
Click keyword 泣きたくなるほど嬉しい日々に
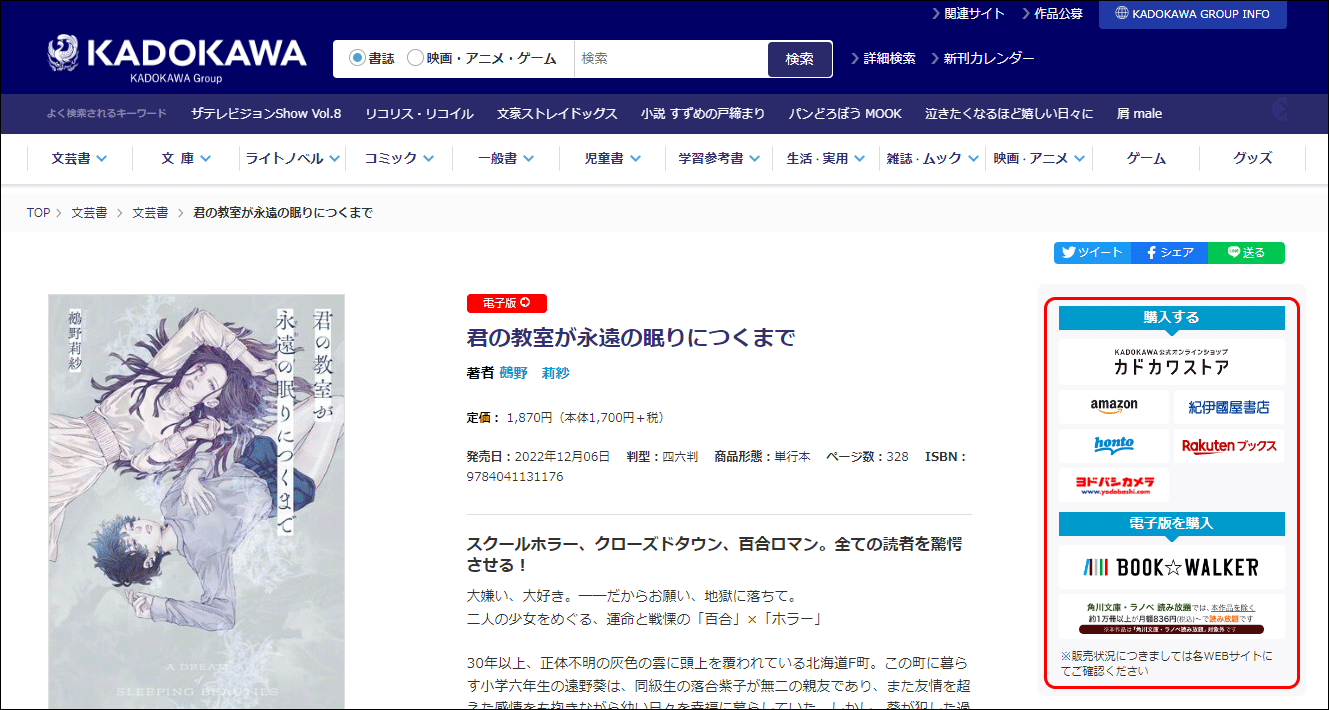tap(1009, 114)
